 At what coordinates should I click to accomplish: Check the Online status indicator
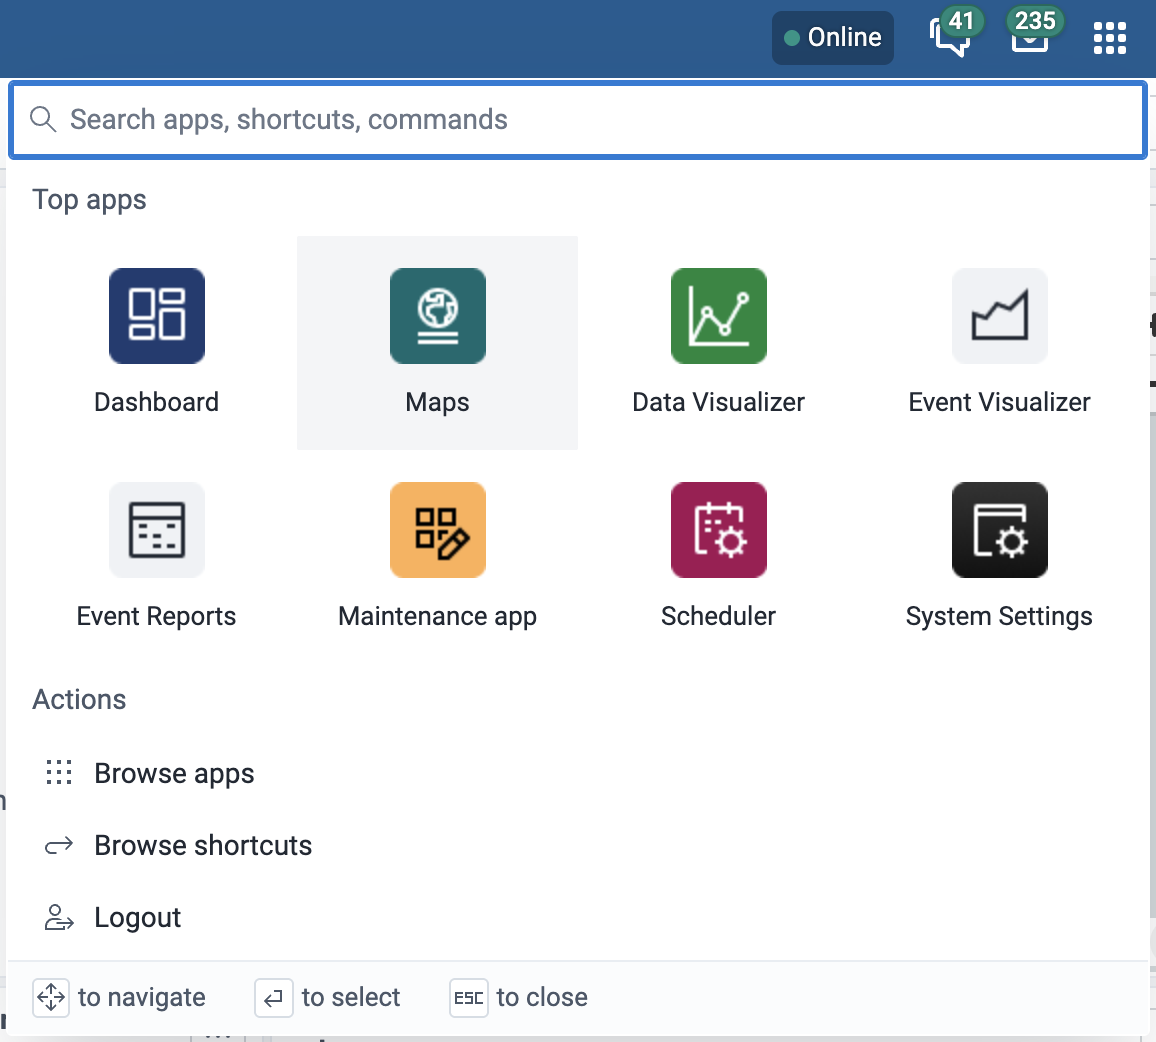coord(832,37)
